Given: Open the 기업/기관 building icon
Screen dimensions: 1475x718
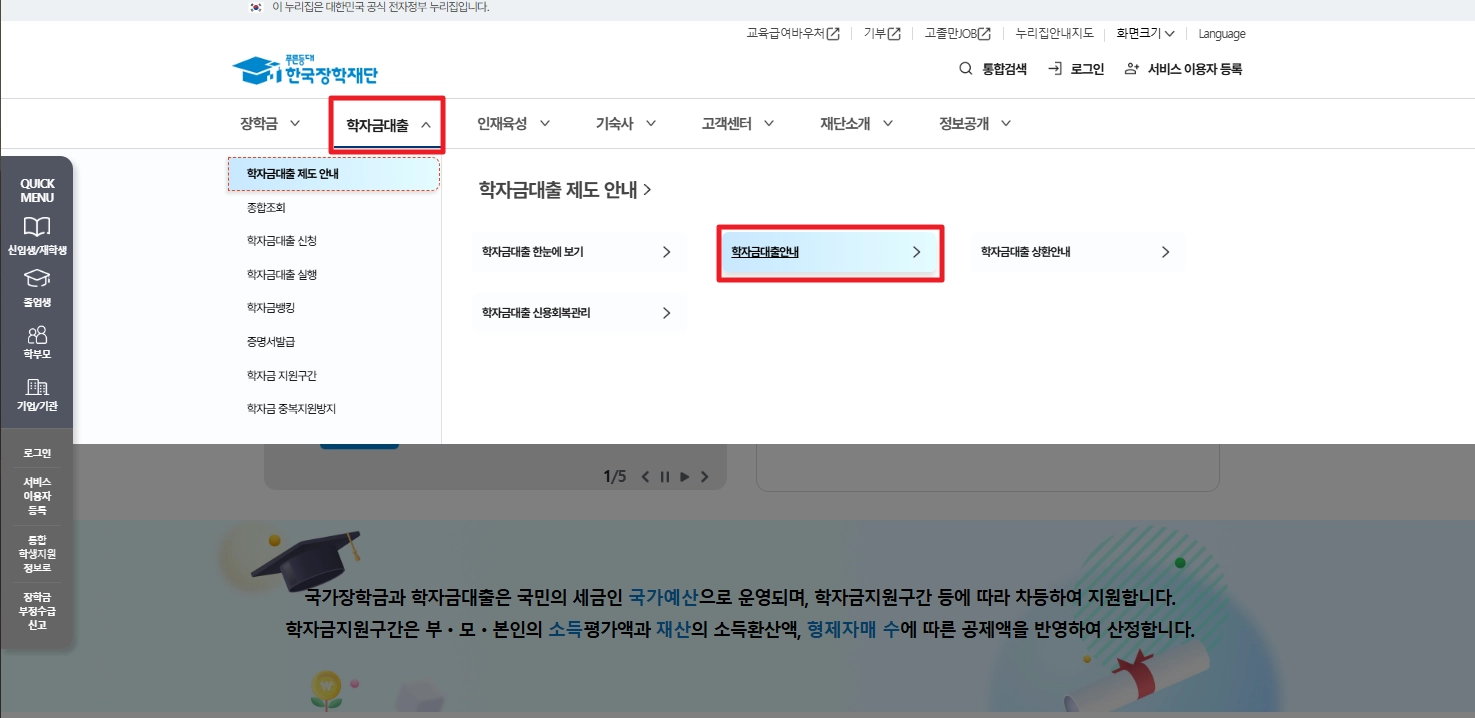Looking at the screenshot, I should coord(36,388).
